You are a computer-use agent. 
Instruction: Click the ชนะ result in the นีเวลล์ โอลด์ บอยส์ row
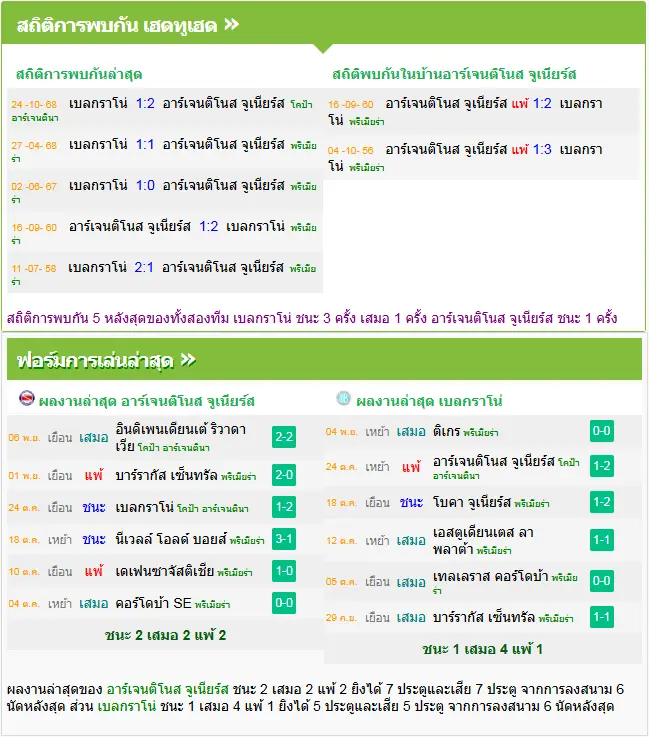click(94, 539)
